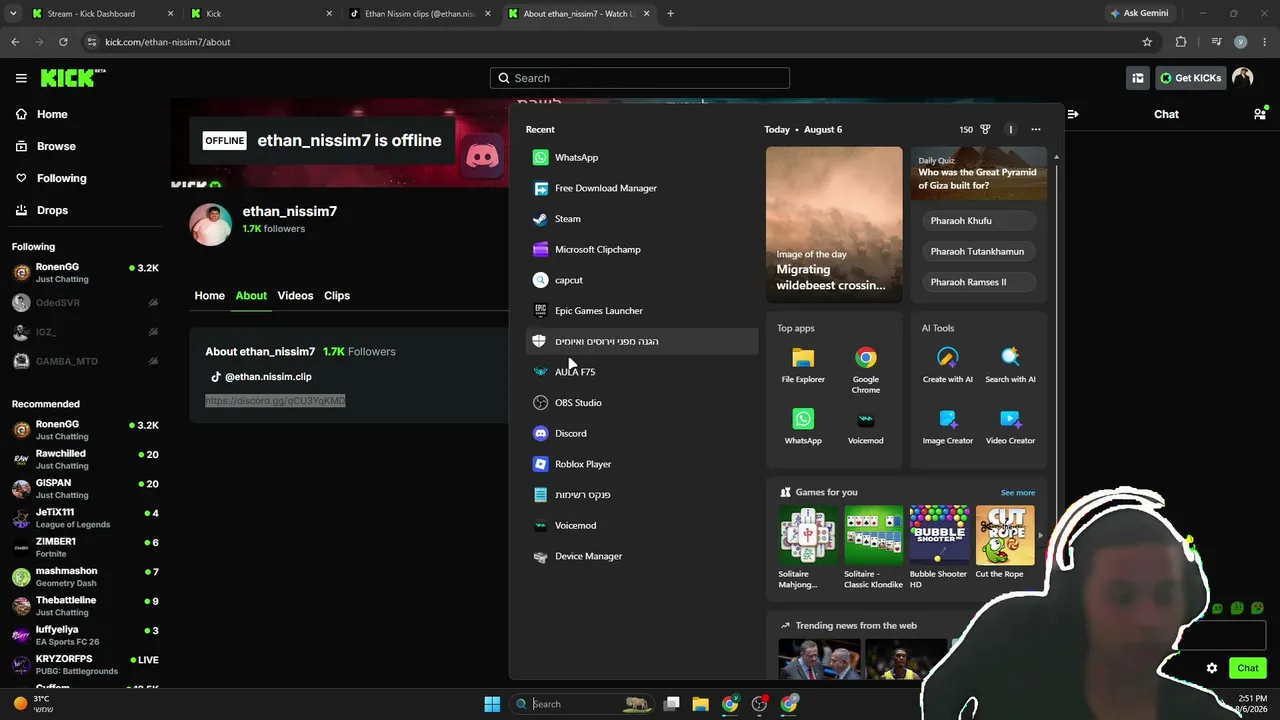Choose Pharaoh Tutankhamun quiz answer

click(x=978, y=251)
